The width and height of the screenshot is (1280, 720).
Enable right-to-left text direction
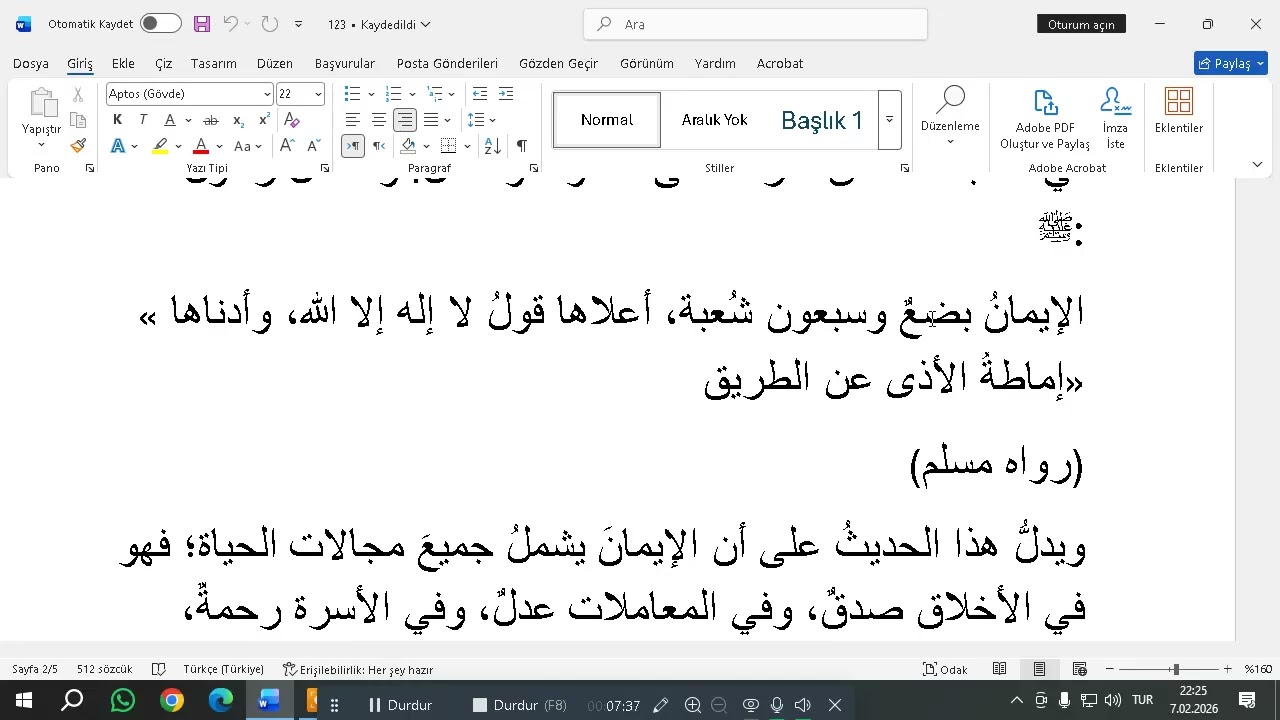point(379,146)
